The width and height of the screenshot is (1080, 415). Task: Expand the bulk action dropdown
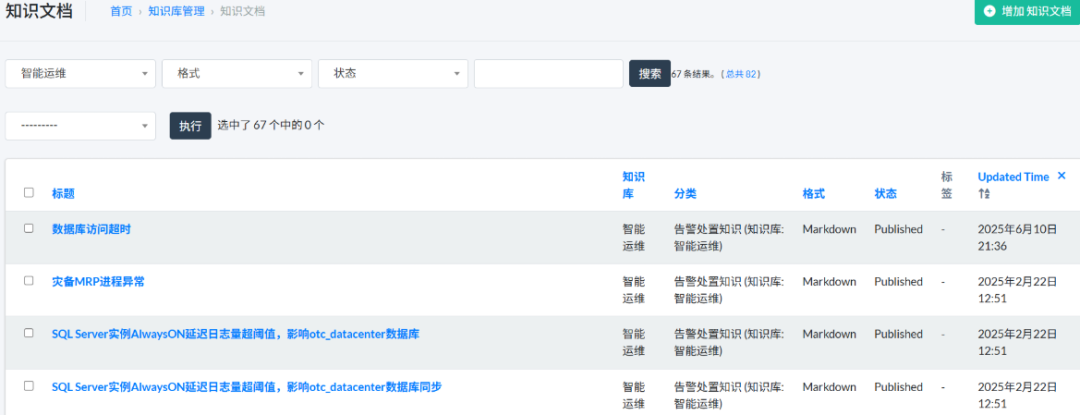[x=81, y=126]
